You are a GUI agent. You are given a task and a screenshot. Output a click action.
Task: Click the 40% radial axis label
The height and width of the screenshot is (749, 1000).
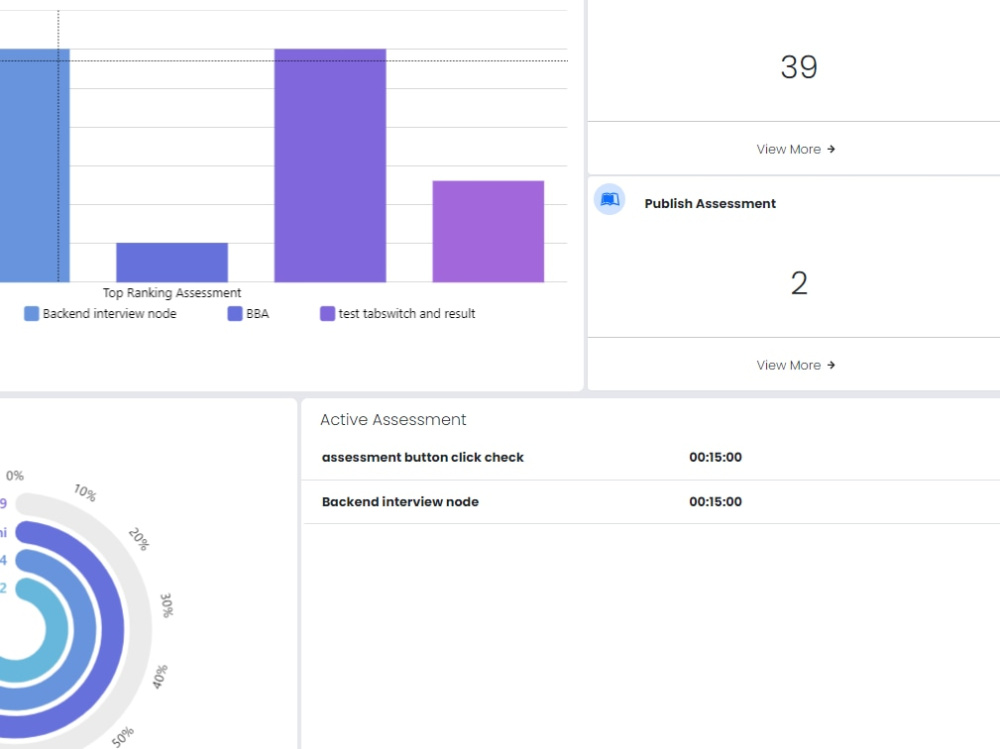[x=160, y=677]
